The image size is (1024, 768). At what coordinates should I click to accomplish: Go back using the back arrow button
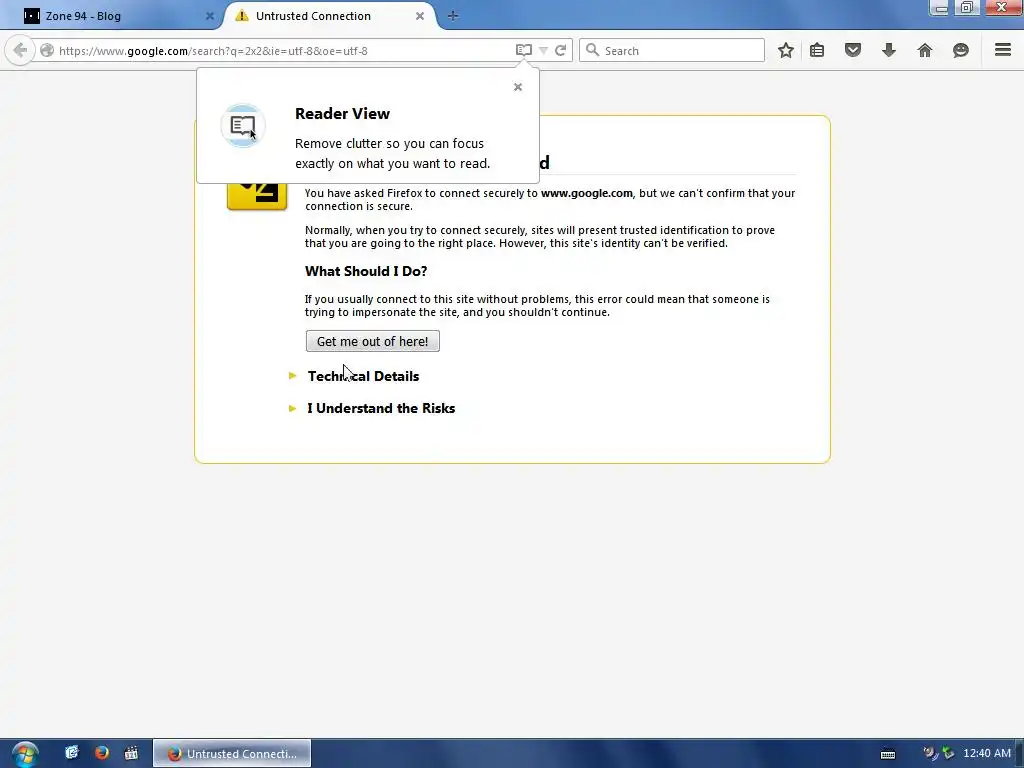(x=20, y=50)
